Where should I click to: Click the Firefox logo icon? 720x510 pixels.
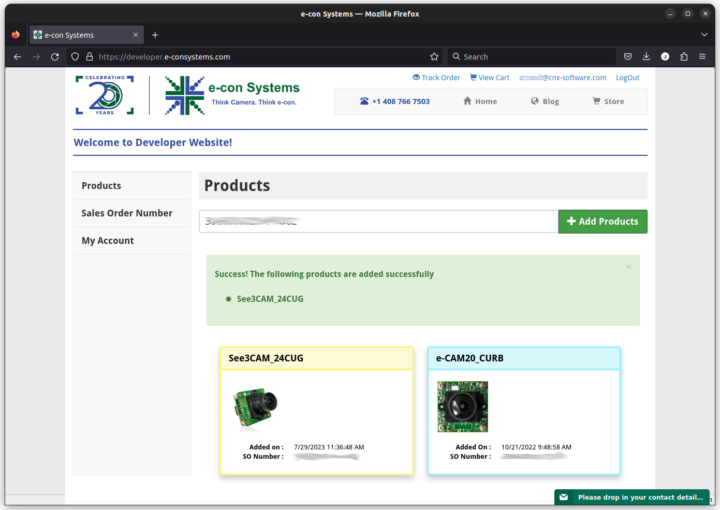point(16,35)
